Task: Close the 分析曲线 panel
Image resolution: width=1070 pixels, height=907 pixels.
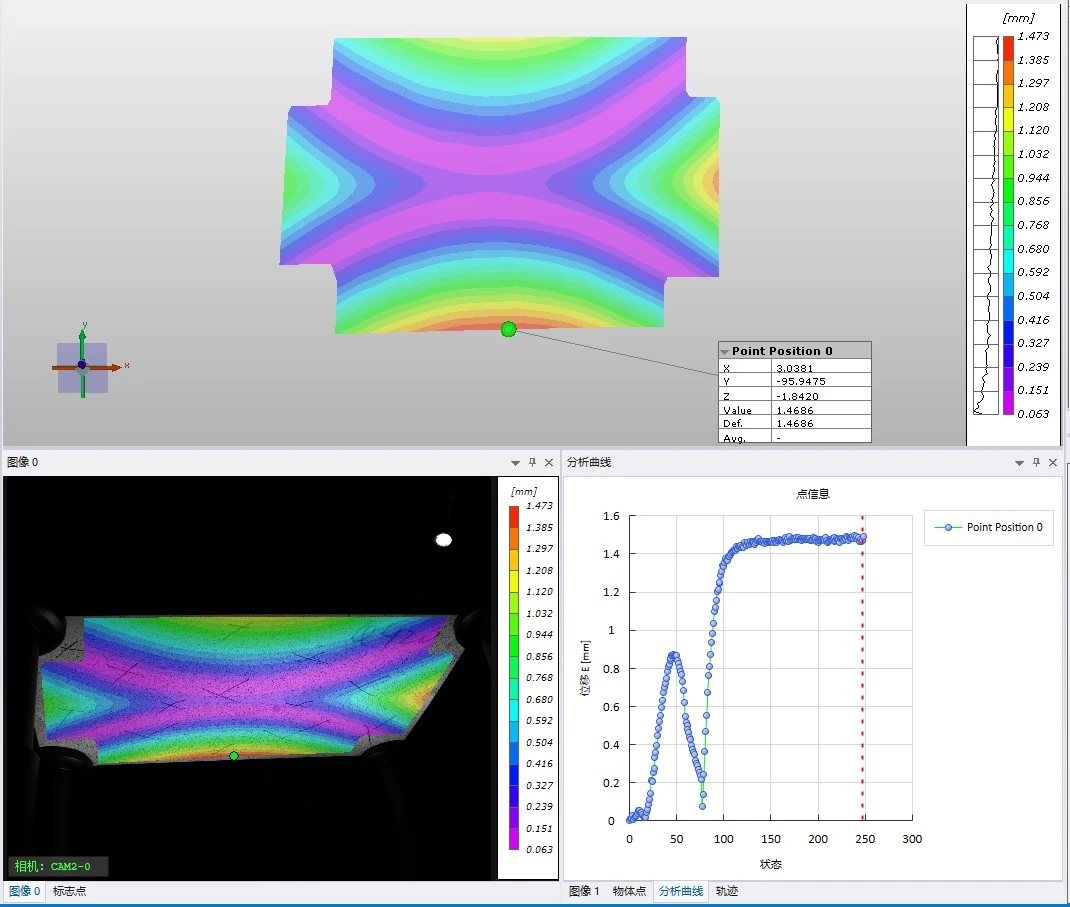Action: 1053,463
